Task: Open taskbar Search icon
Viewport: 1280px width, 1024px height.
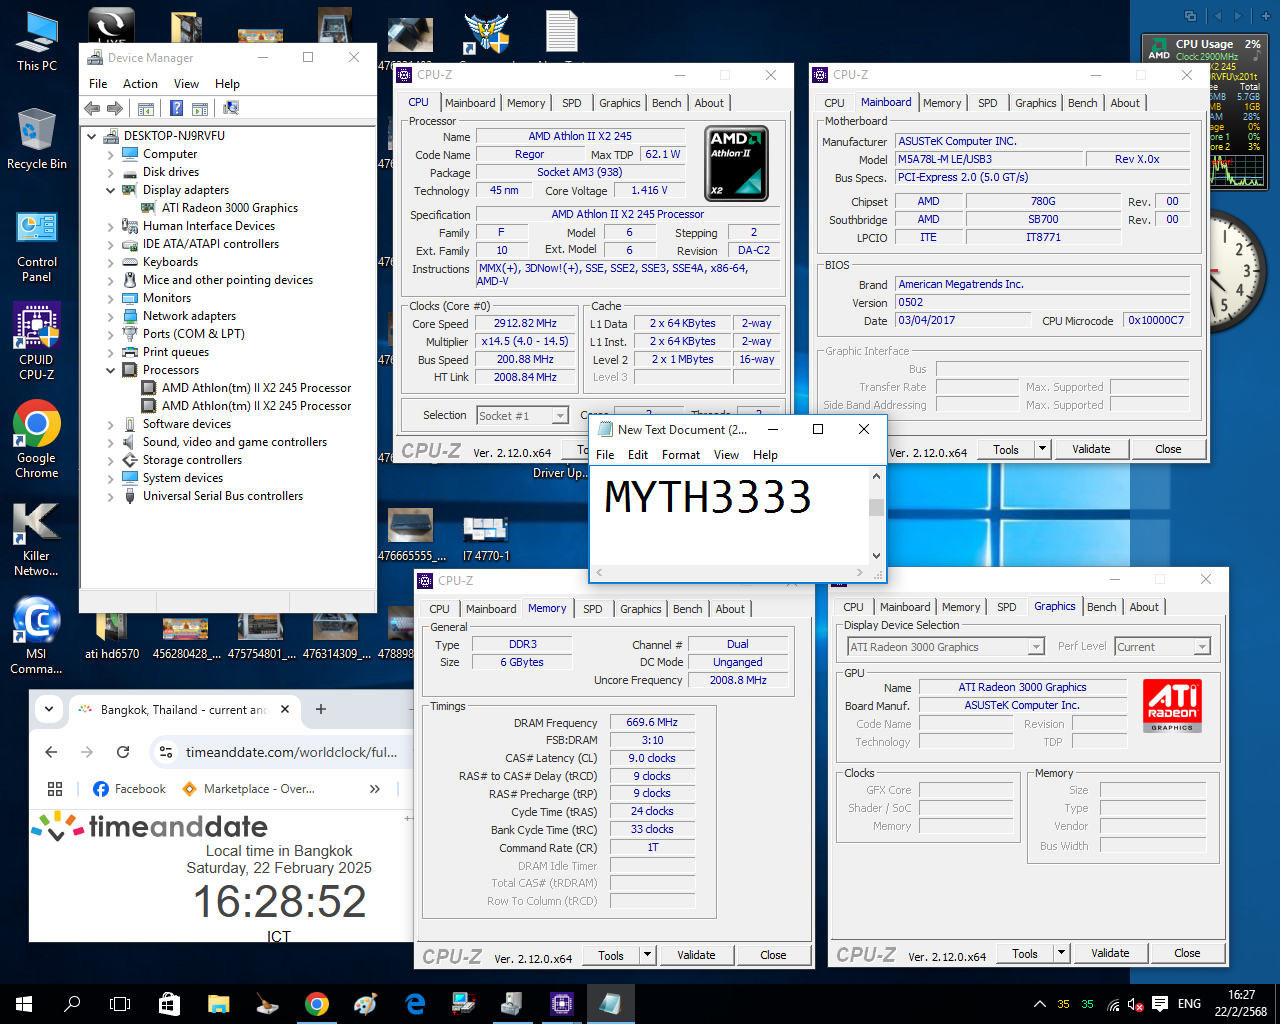Action: (x=72, y=1004)
